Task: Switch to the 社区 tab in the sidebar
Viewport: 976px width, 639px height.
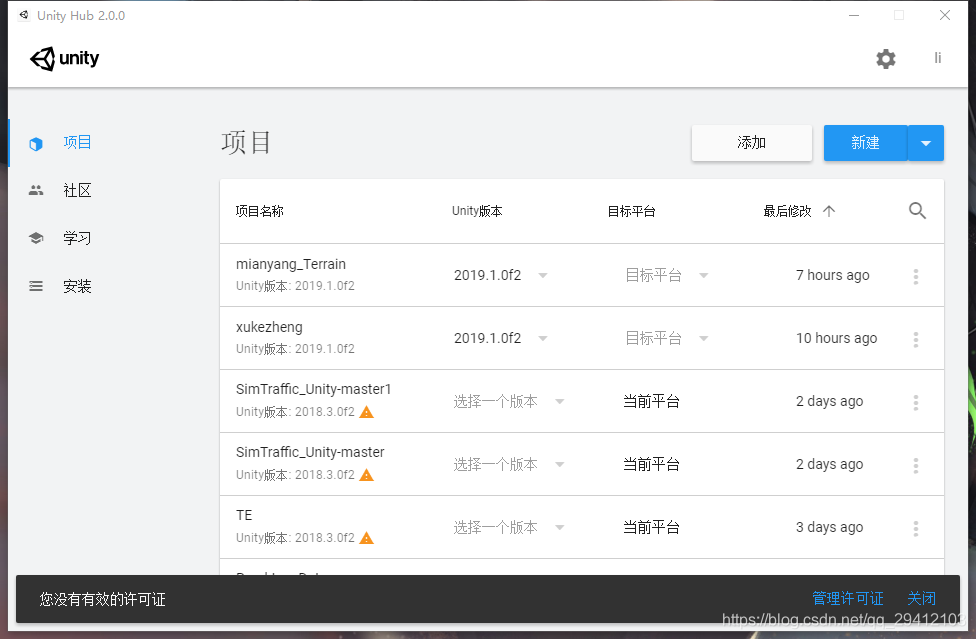Action: (x=77, y=190)
